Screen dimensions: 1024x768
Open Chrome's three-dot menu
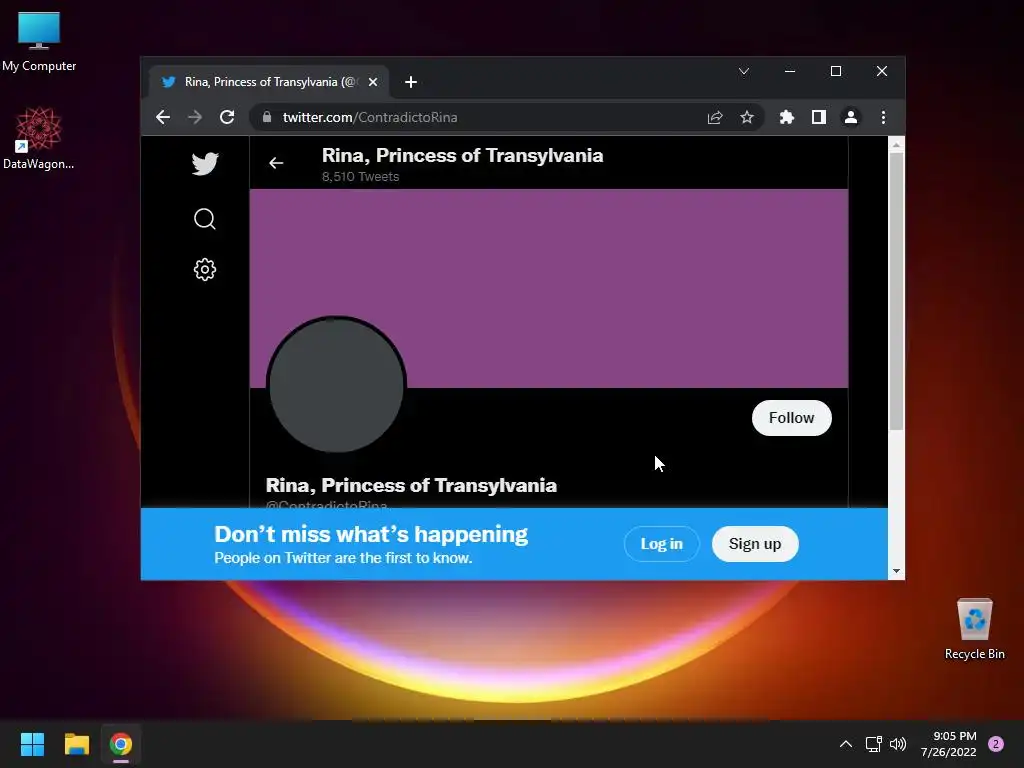pyautogui.click(x=884, y=118)
